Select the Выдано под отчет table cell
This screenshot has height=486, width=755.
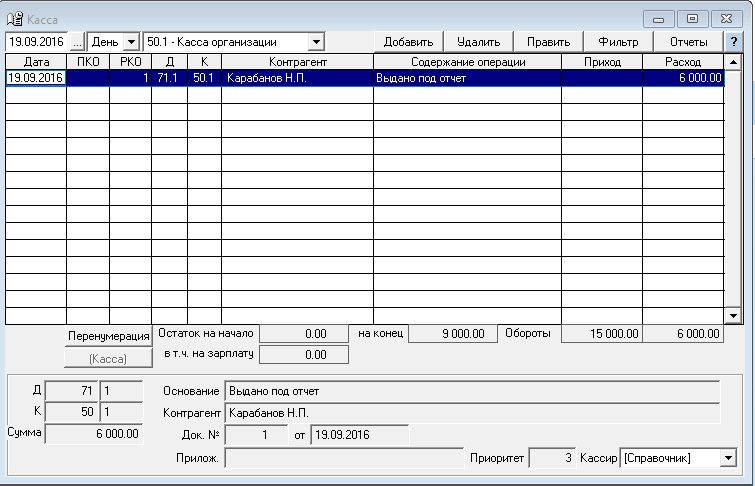468,78
